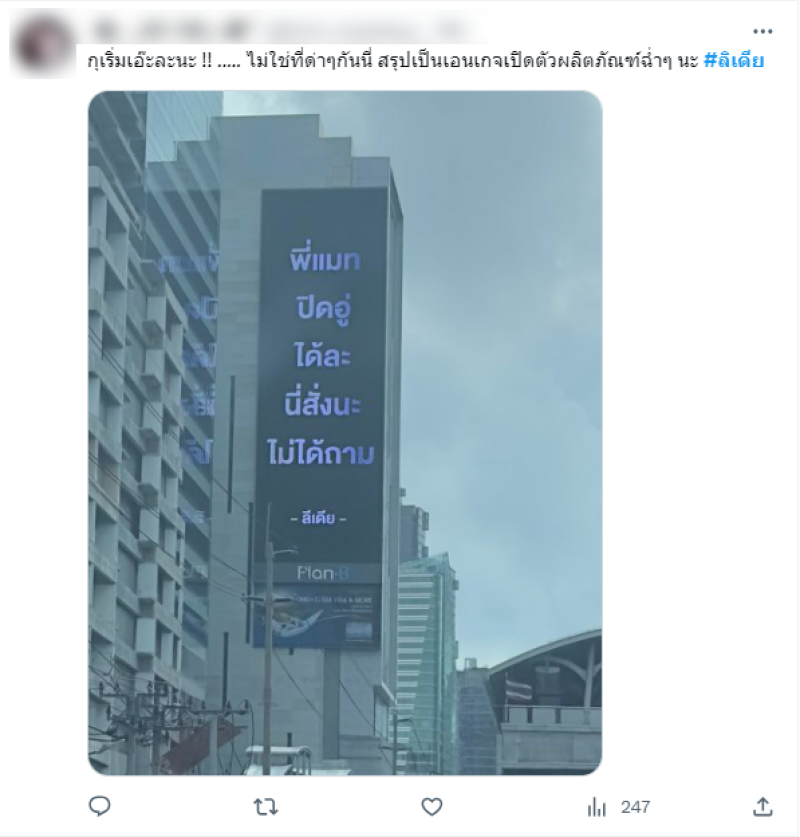Image resolution: width=800 pixels, height=837 pixels.
Task: Click the Thai flag in the photo
Action: (519, 689)
